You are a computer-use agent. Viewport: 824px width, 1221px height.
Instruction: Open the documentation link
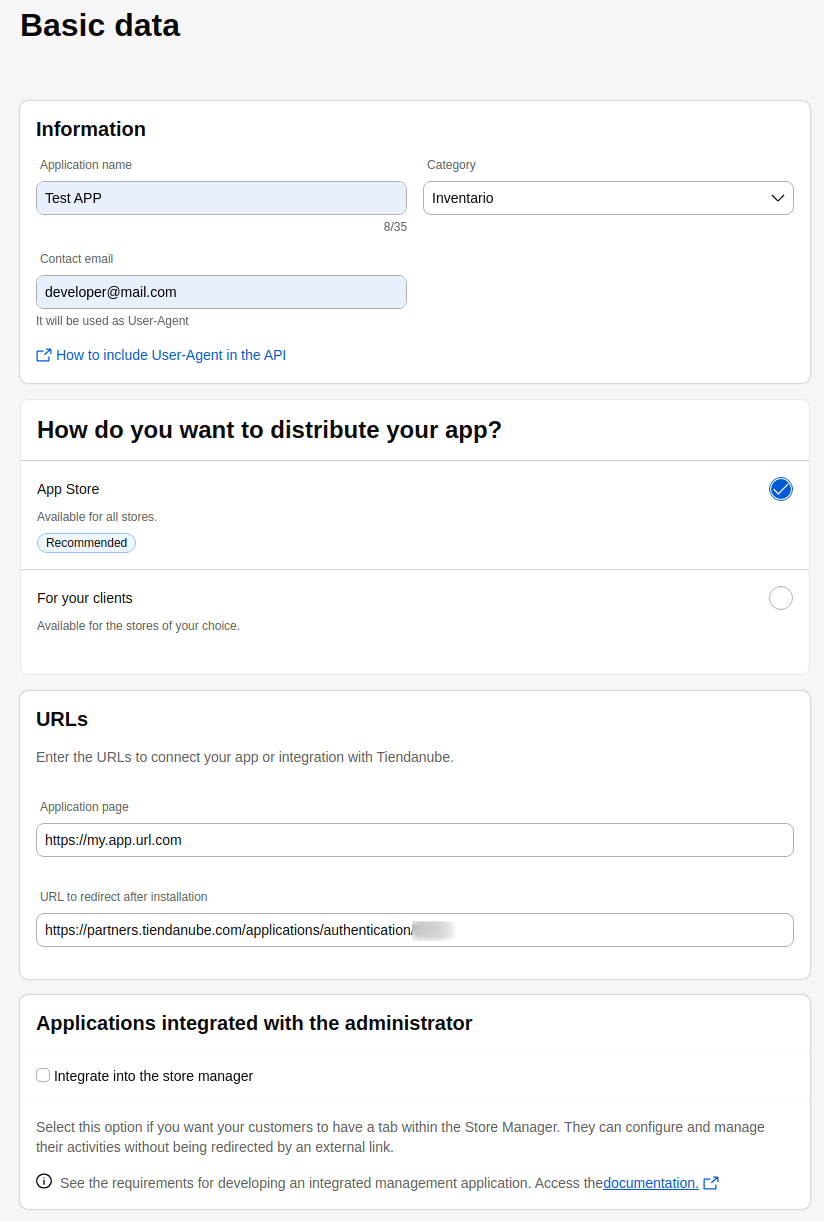coord(650,1182)
